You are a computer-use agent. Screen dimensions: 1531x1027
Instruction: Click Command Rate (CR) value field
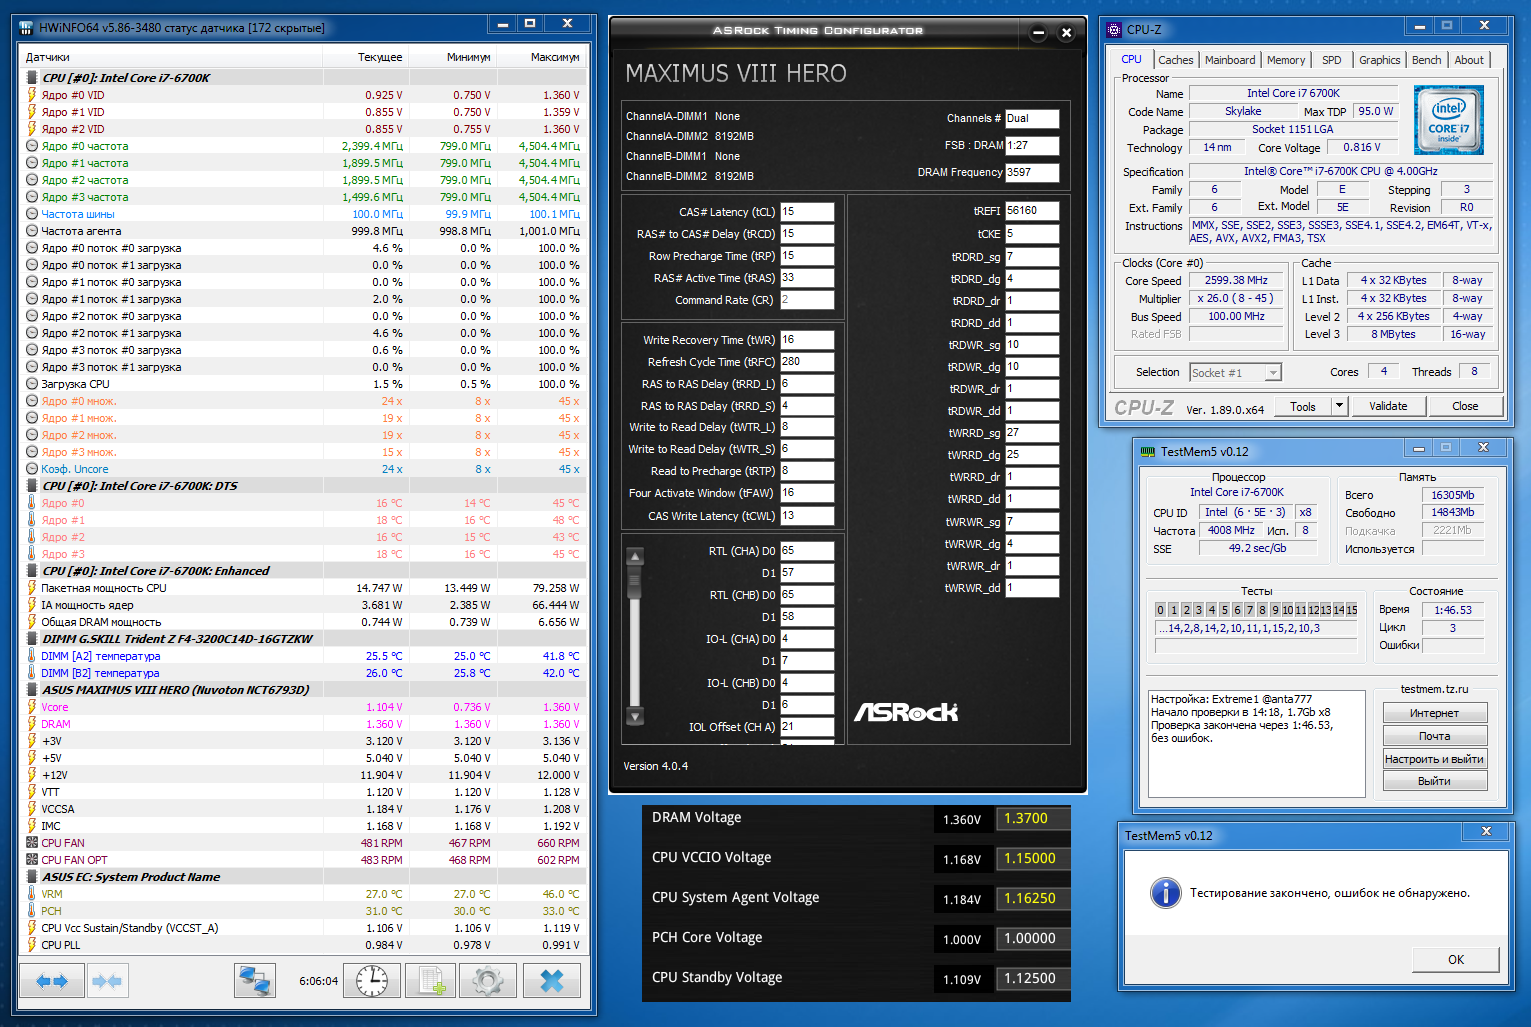[807, 300]
